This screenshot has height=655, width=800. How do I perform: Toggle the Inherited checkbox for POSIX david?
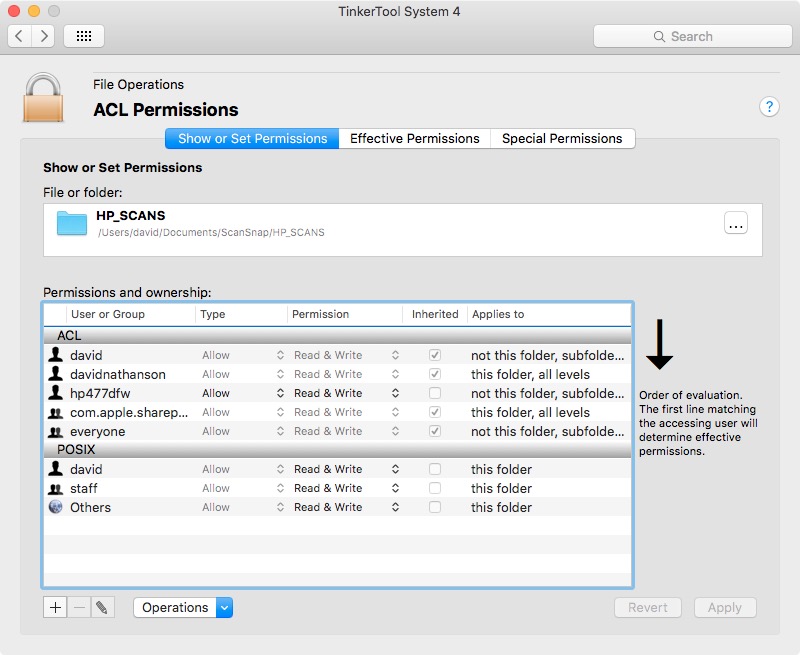point(435,469)
